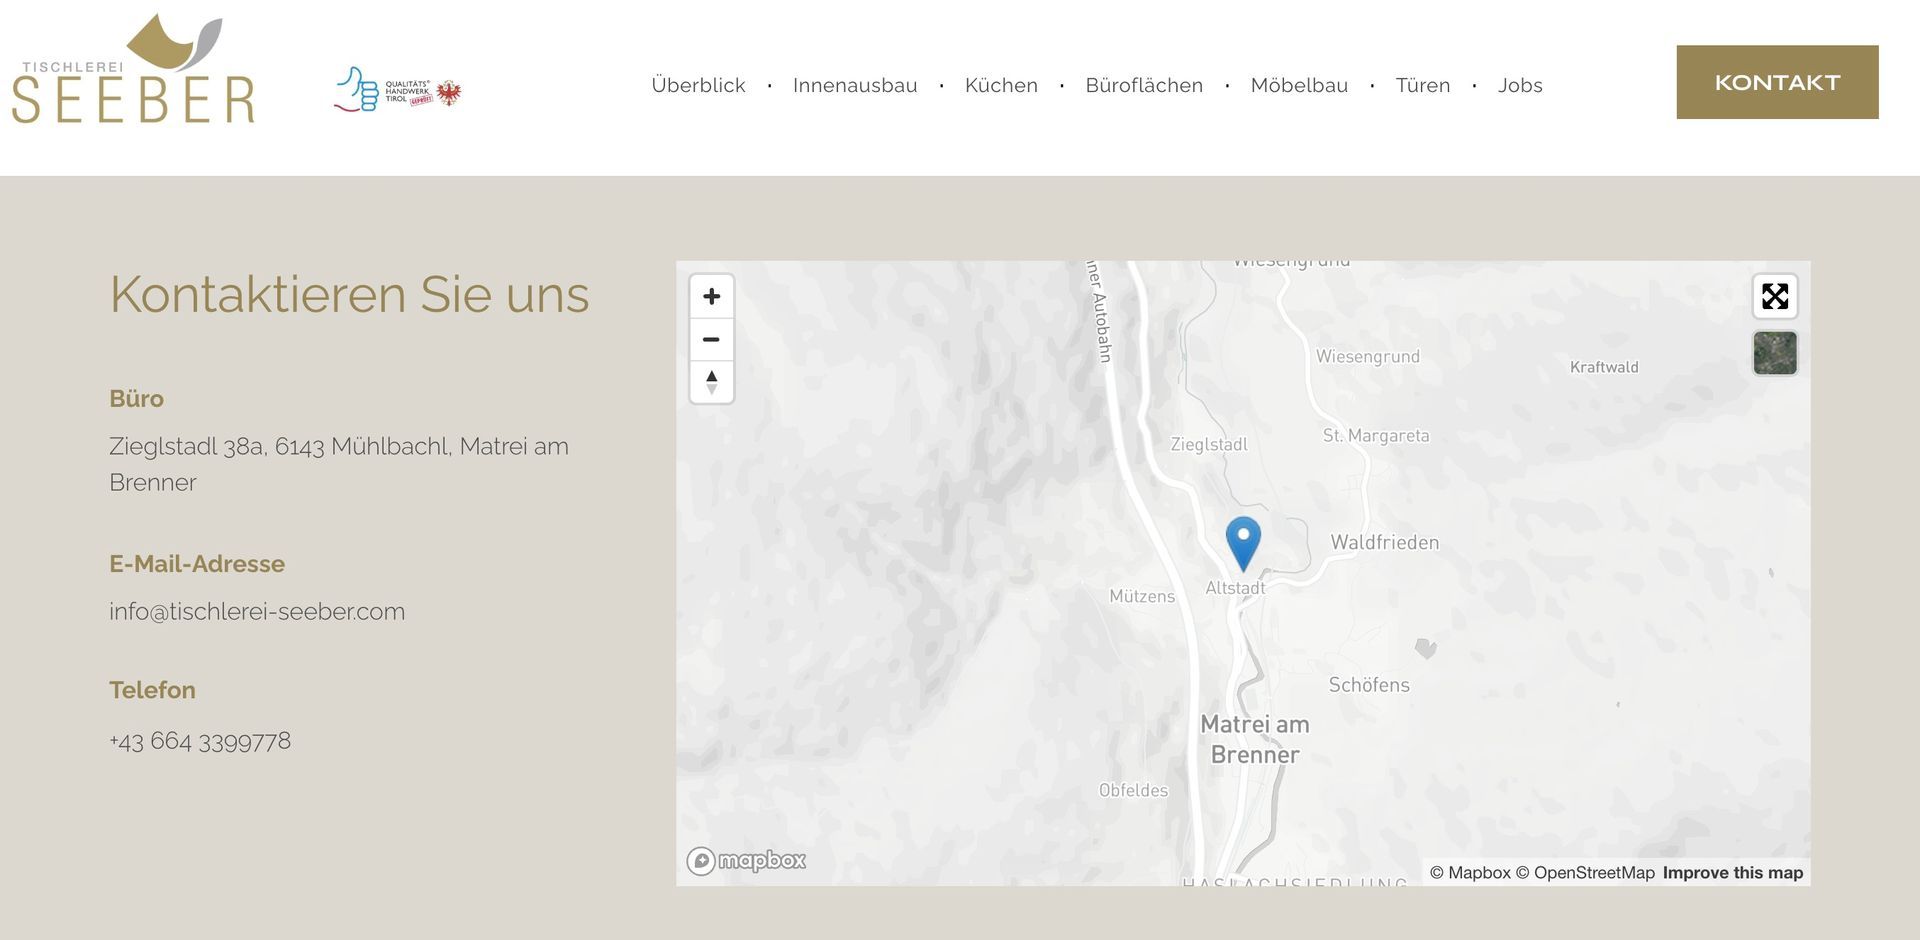Click the Büro label
This screenshot has height=940, width=1920.
[136, 398]
